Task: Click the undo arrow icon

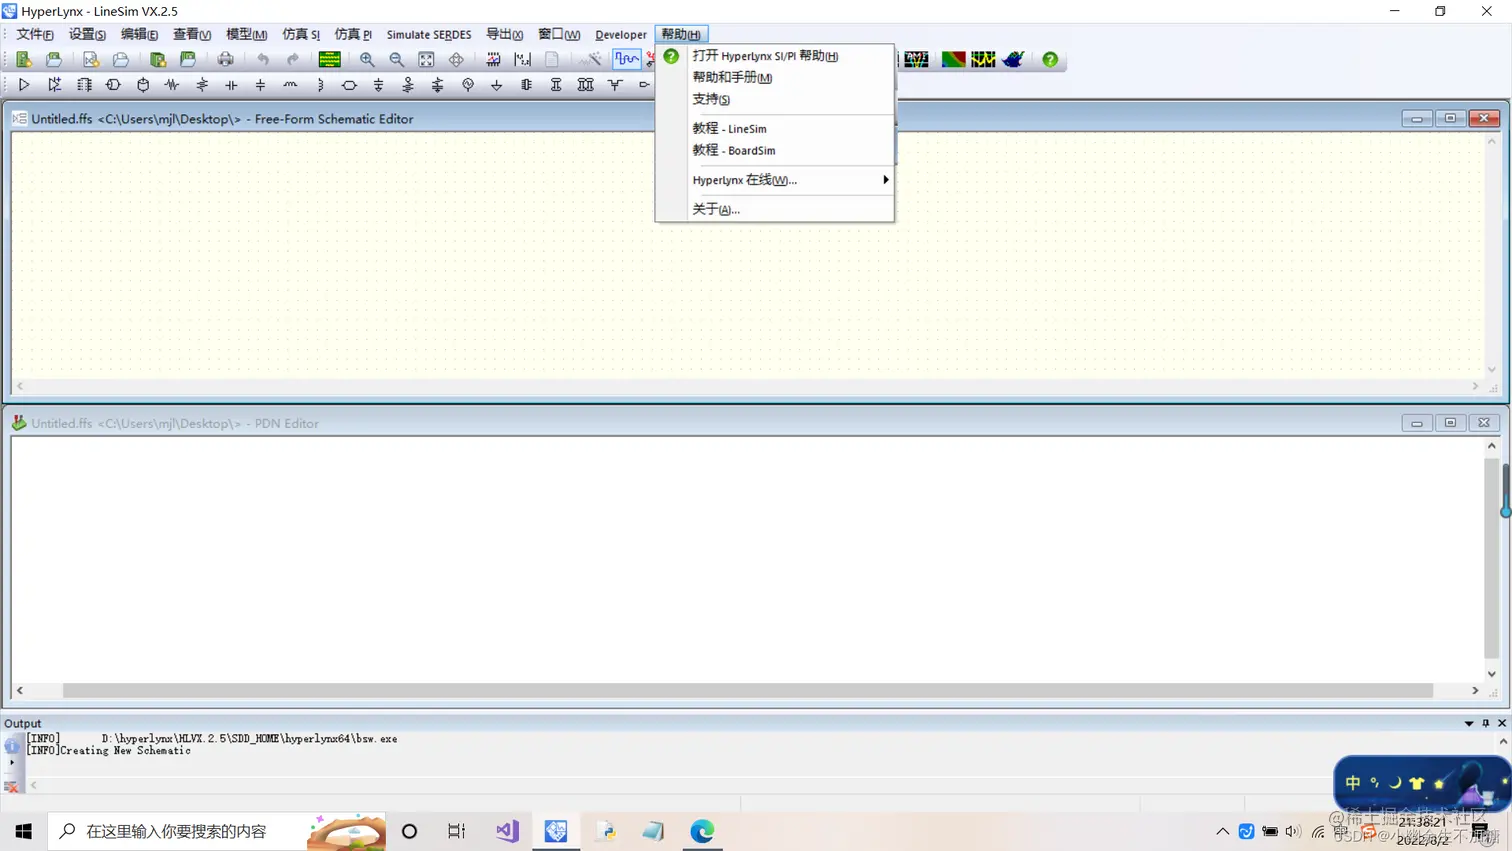Action: [263, 60]
